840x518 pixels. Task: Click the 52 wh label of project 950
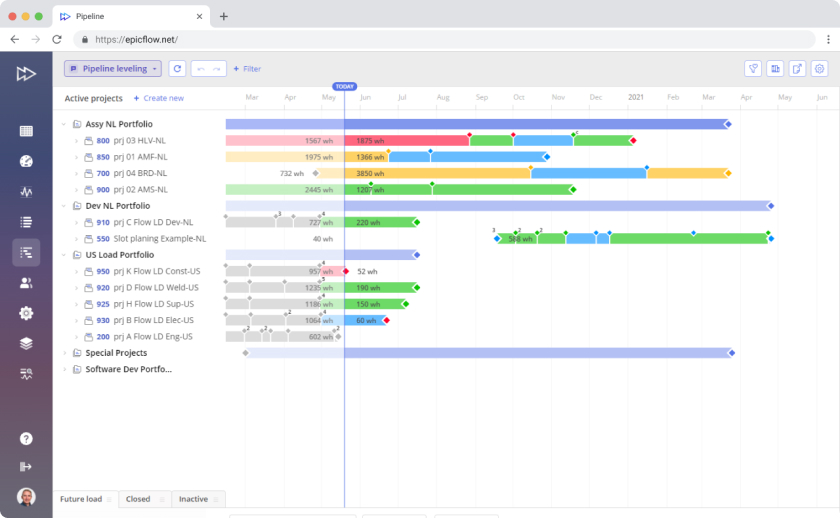368,272
